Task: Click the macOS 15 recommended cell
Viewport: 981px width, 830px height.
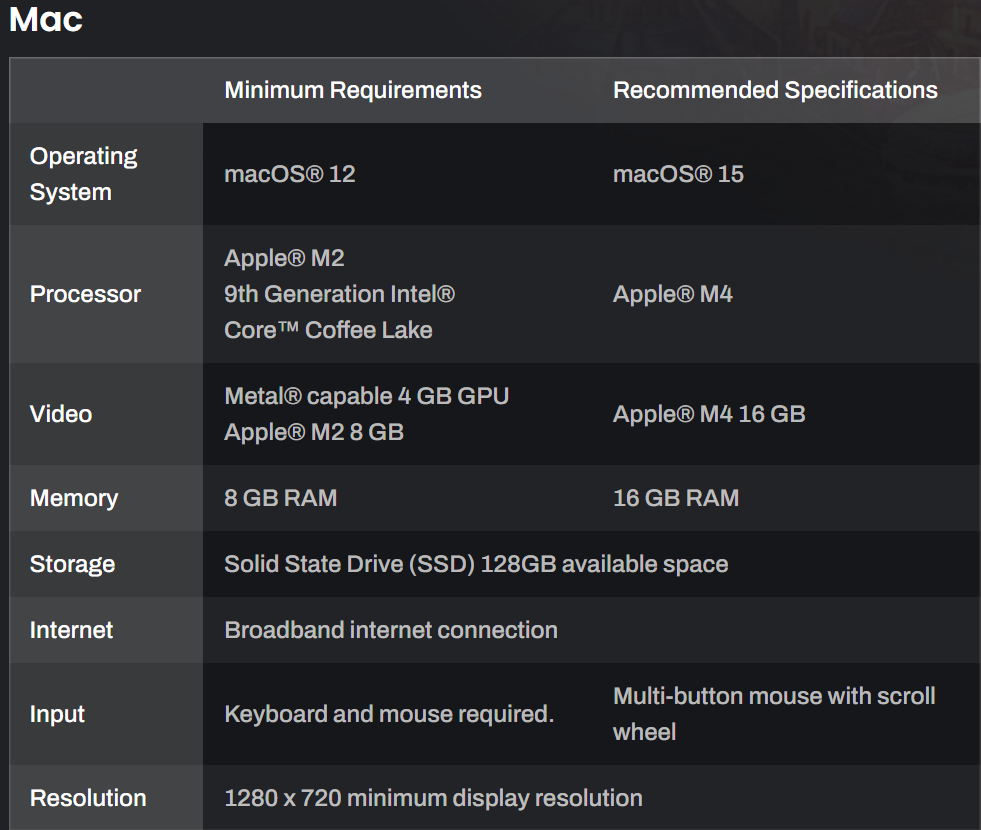Action: coord(678,174)
